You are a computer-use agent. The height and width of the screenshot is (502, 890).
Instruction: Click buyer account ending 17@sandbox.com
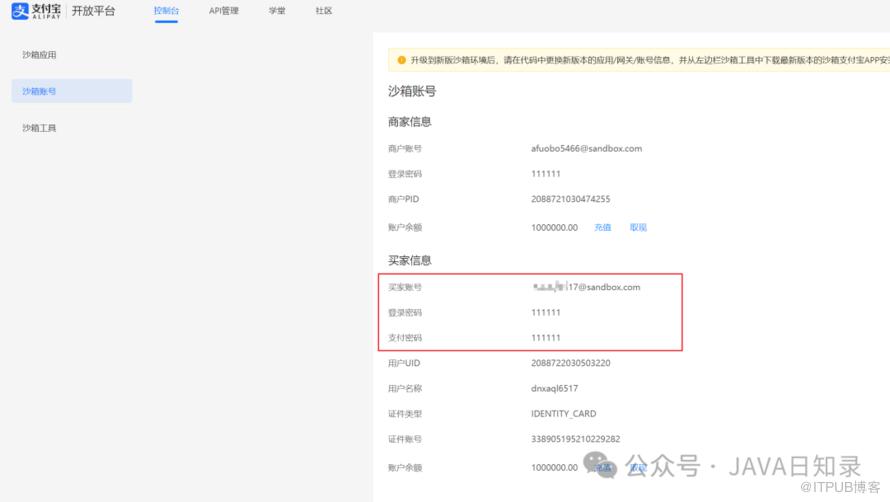(x=586, y=287)
